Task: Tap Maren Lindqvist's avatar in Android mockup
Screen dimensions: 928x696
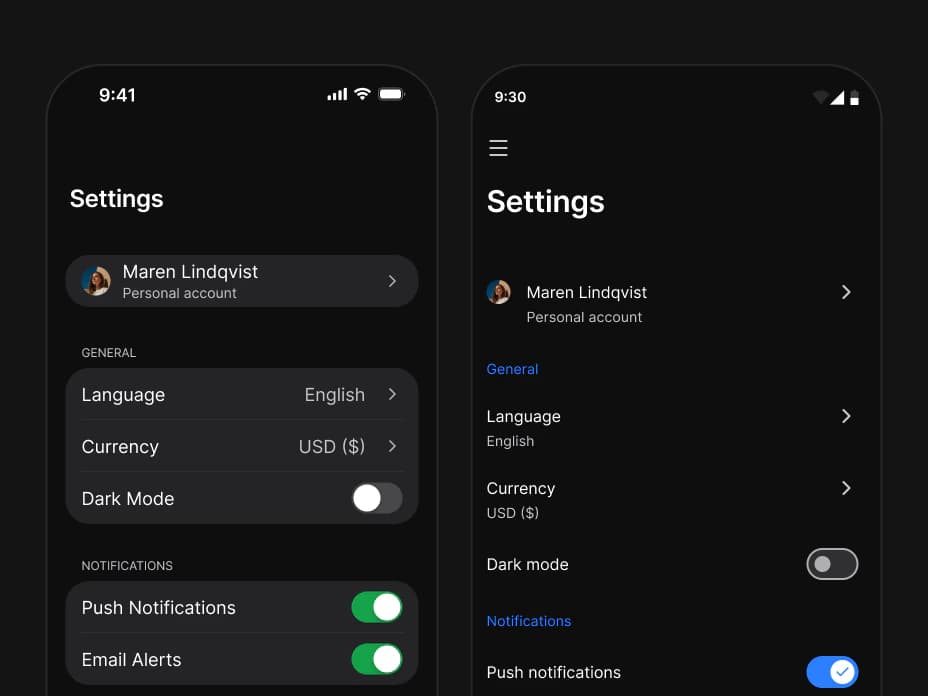Action: pos(498,292)
